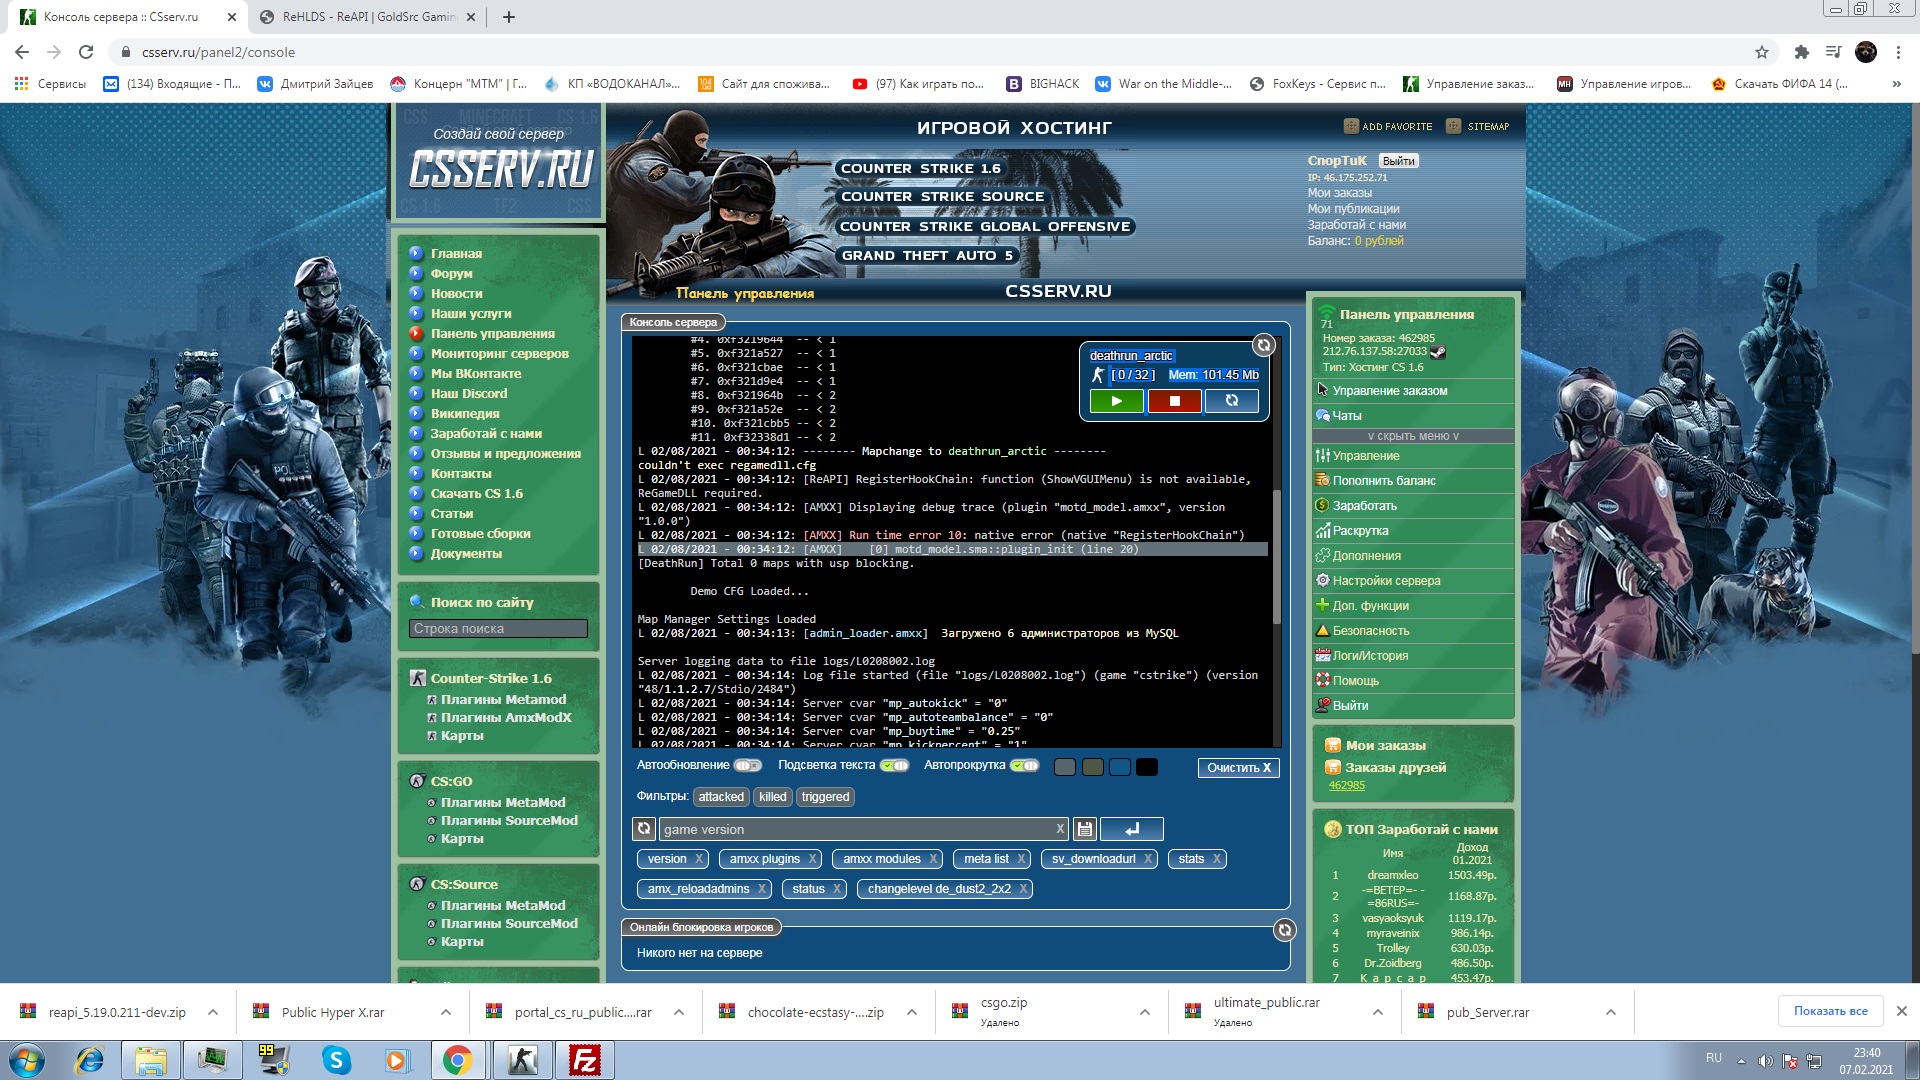
Task: Remove the saved 'amx_reloadadmins' command
Action: click(762, 889)
